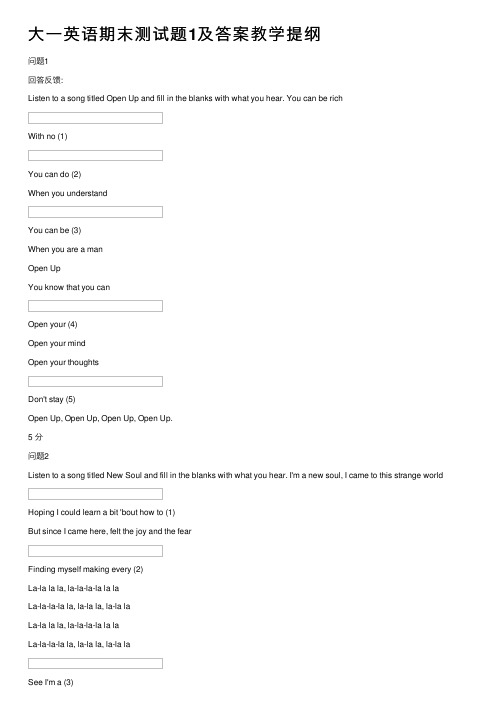
Task: Click the input field above 'You can do (2)'
Action: click(95, 156)
